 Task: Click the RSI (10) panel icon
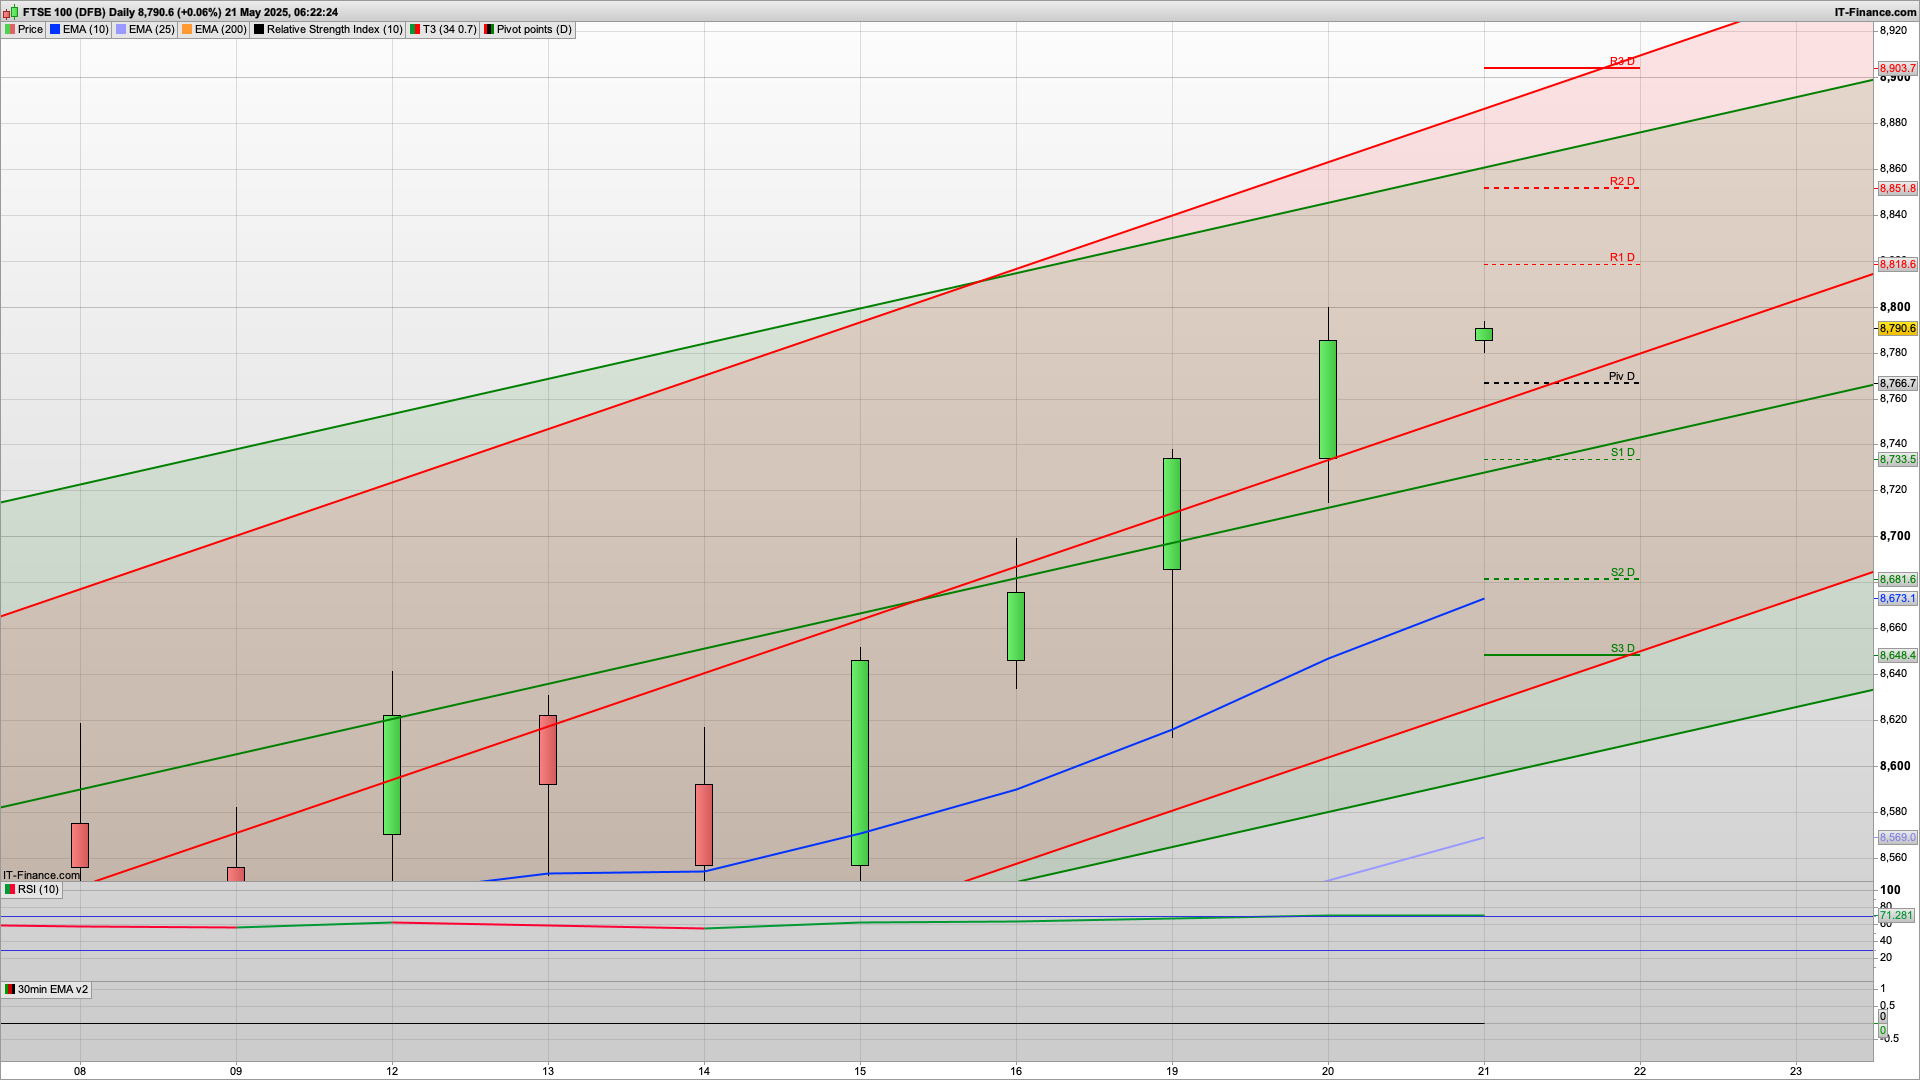pos(10,889)
